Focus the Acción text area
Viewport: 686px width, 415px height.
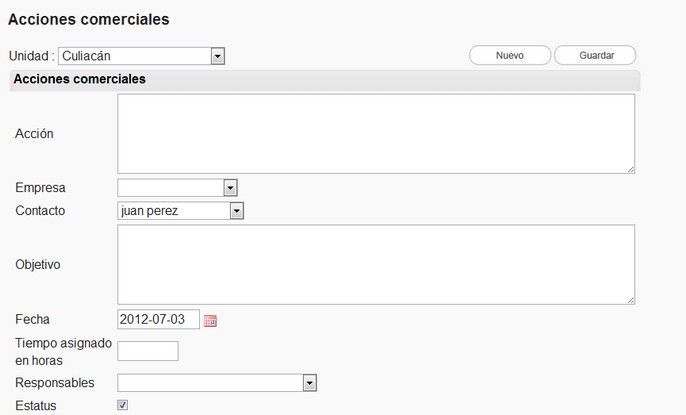pos(376,134)
